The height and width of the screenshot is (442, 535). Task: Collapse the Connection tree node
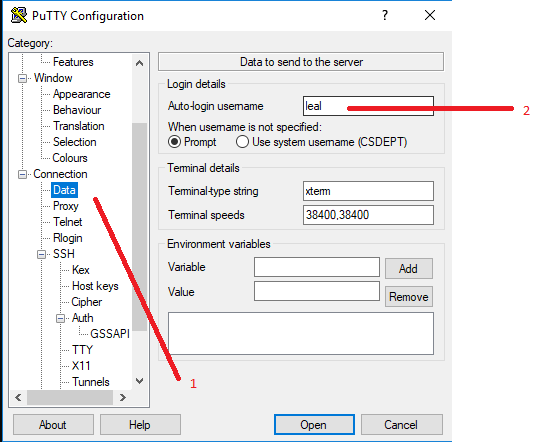22,174
